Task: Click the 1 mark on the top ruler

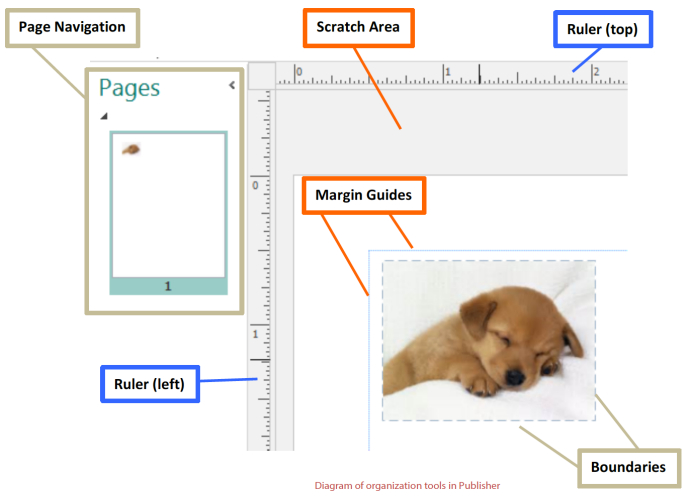Action: pos(447,73)
